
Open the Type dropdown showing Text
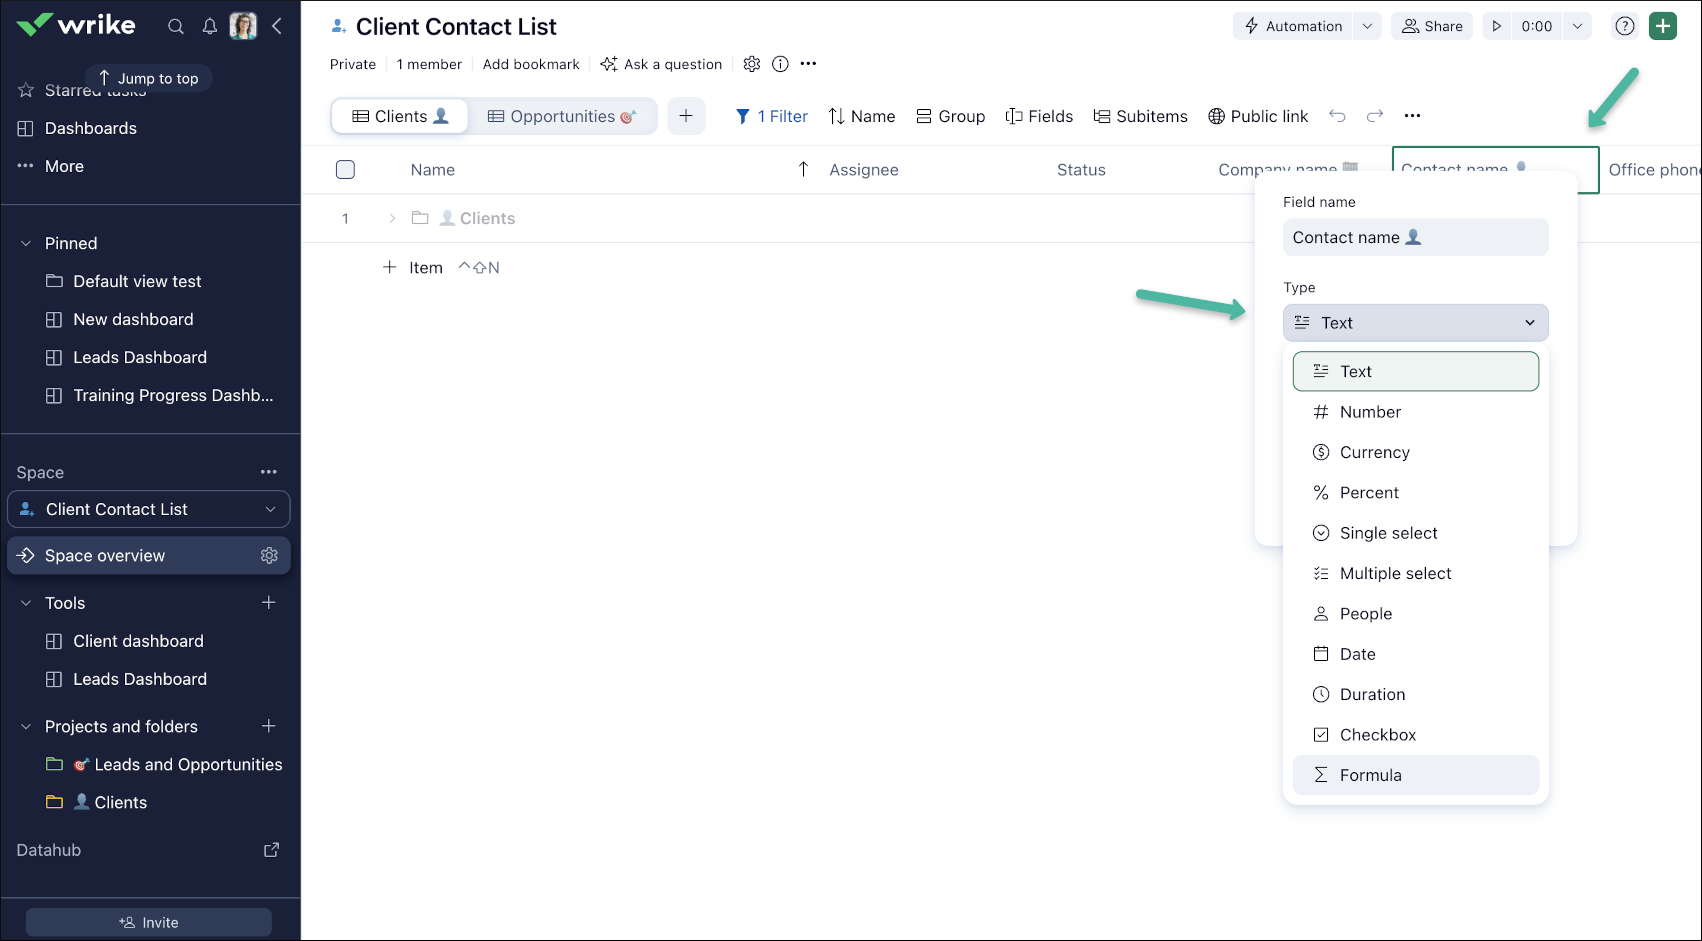pos(1415,323)
